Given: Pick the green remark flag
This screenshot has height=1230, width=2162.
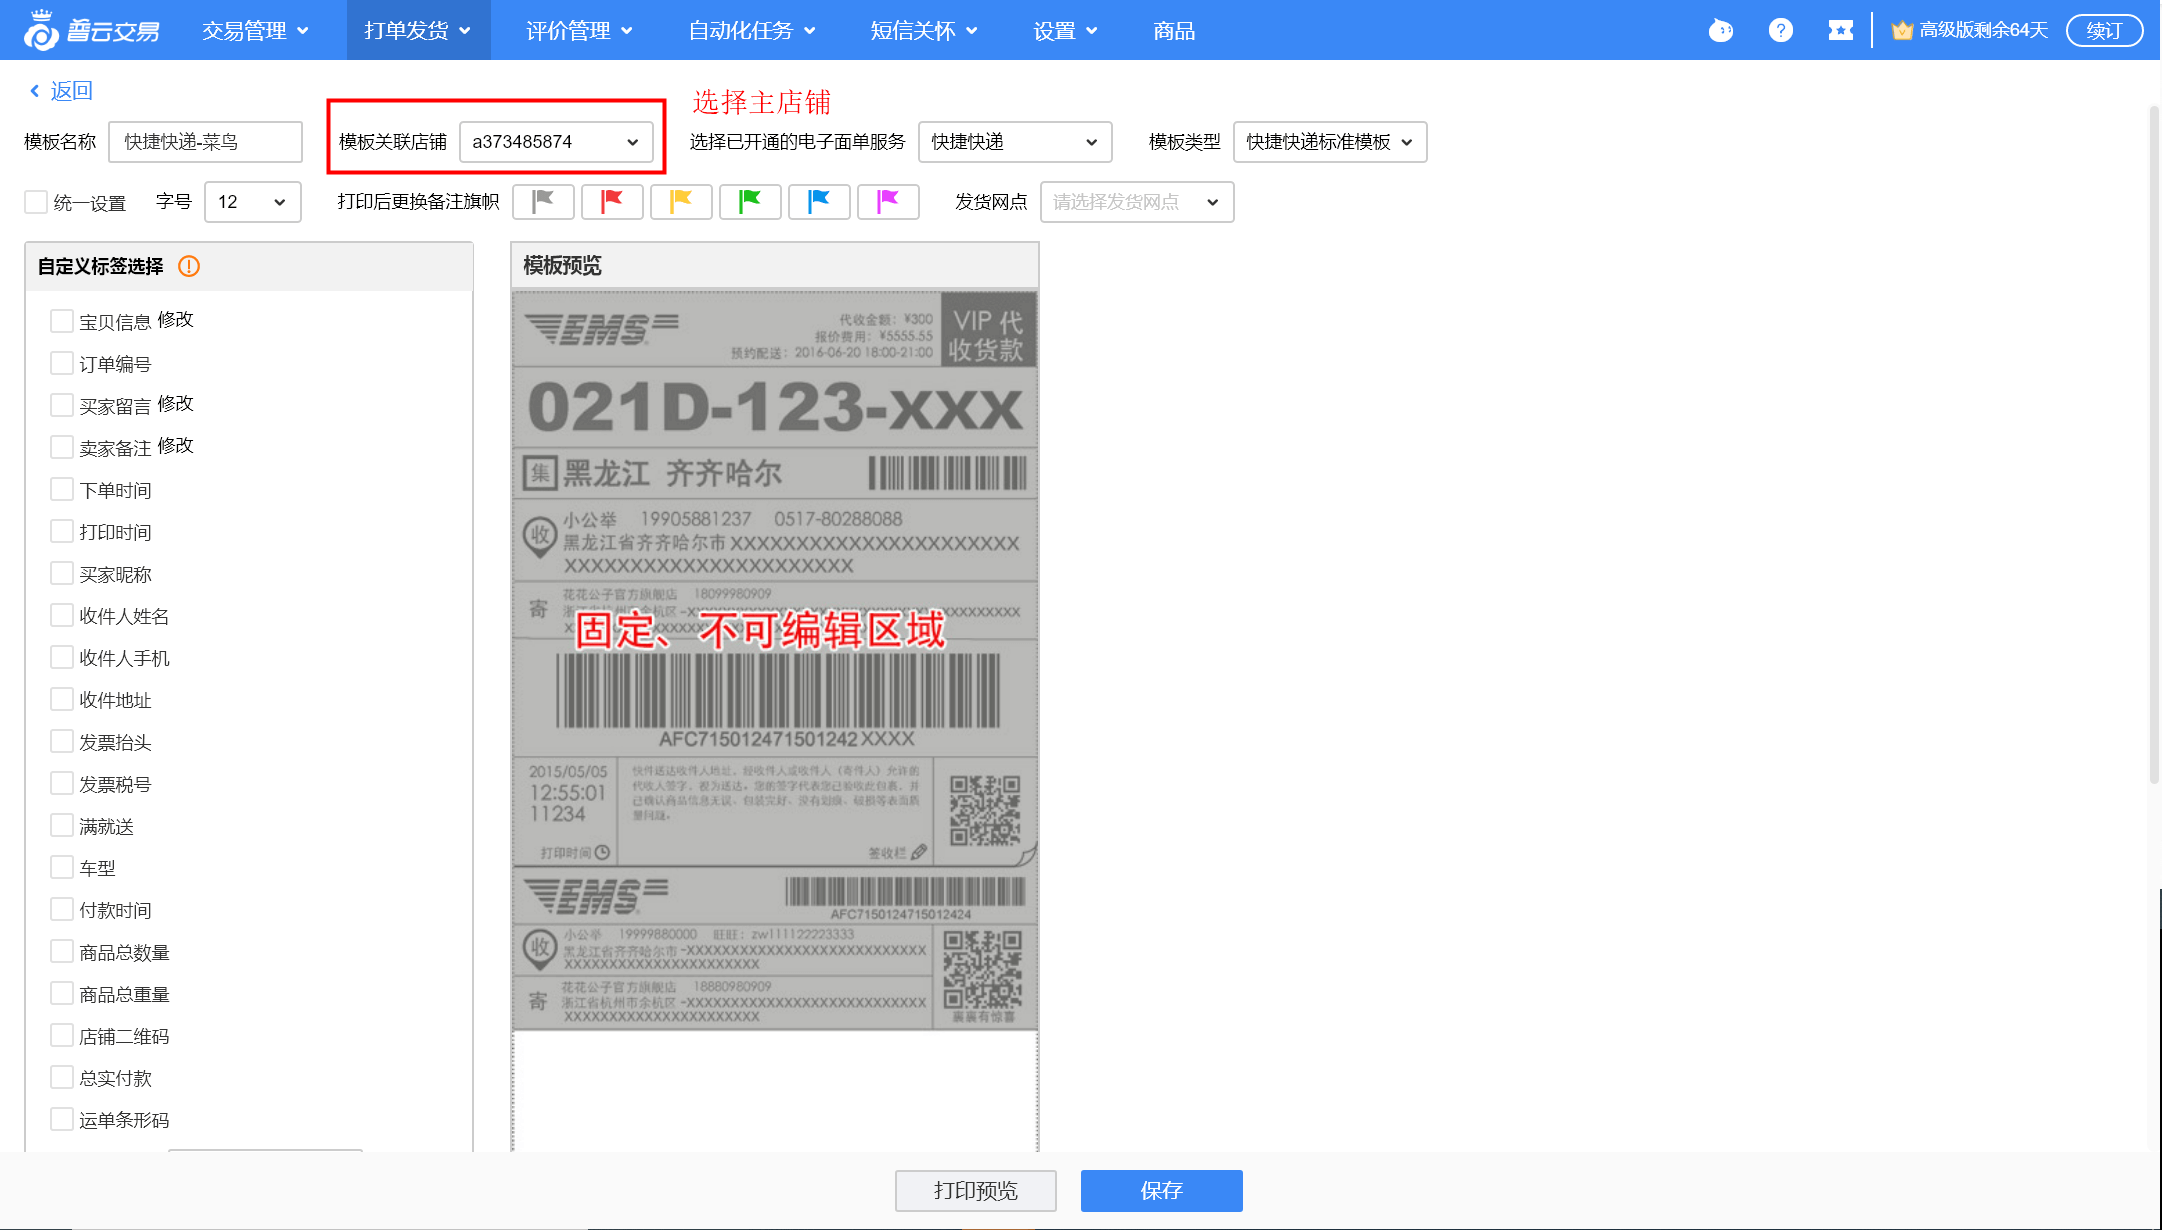Looking at the screenshot, I should click(x=750, y=202).
